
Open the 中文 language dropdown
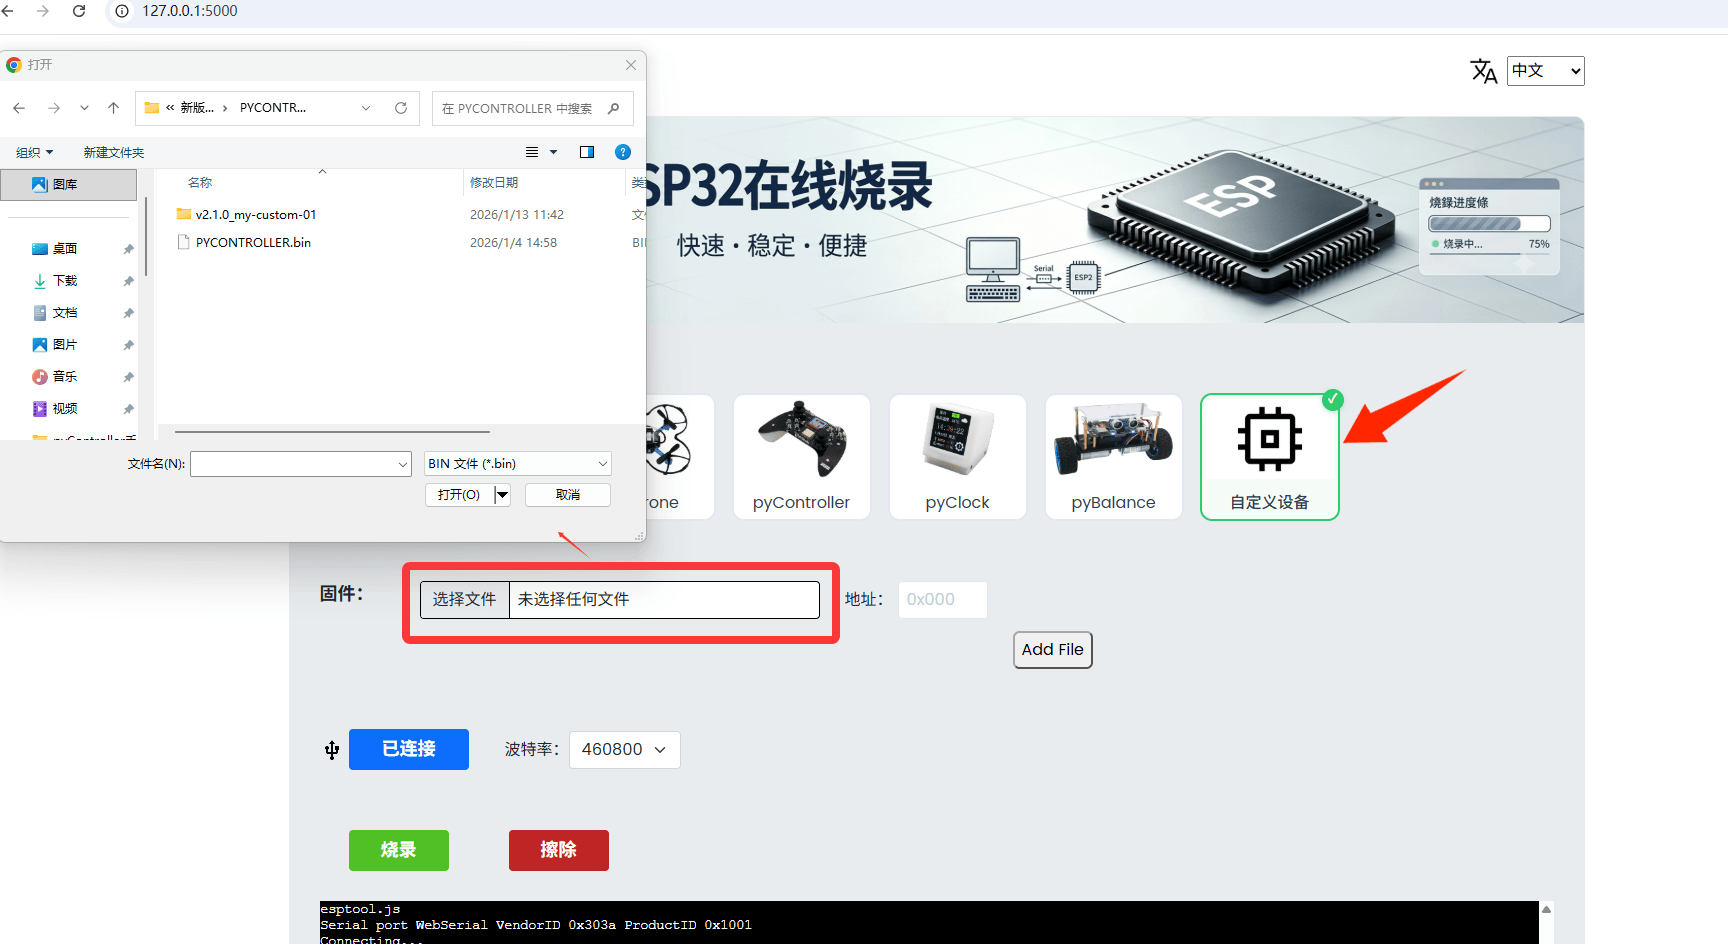tap(1545, 71)
